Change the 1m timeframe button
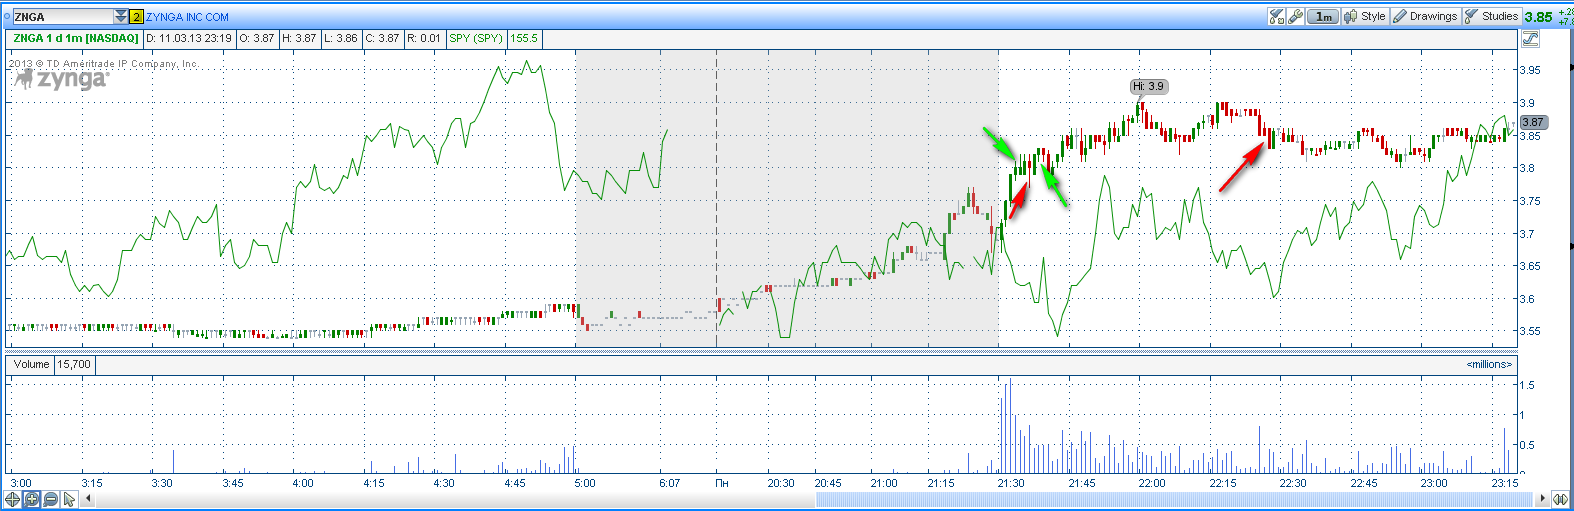 click(1323, 16)
